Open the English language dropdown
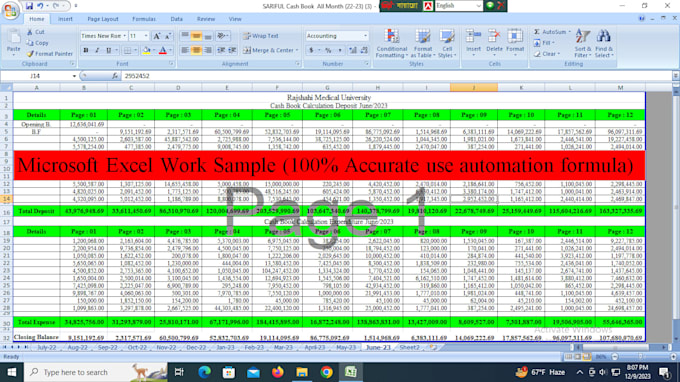Screen dimensions: 680x382 [478, 6]
